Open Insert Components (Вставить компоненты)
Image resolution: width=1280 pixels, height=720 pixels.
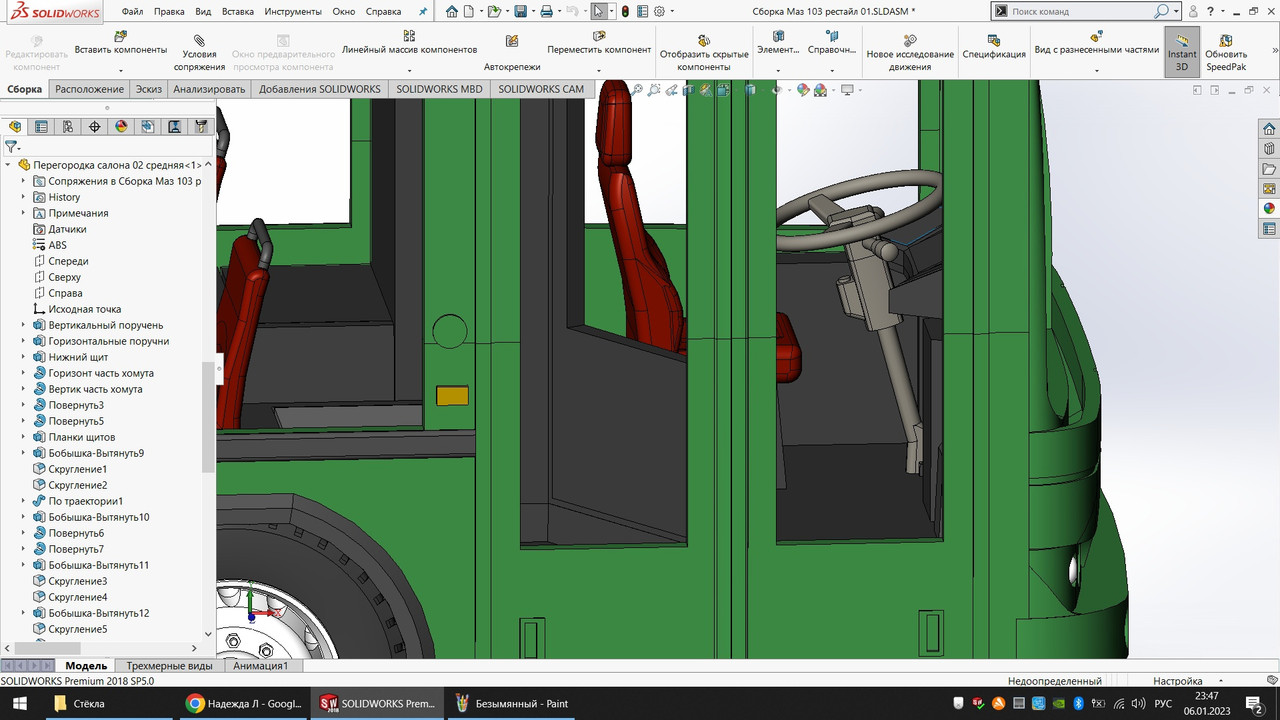click(120, 43)
